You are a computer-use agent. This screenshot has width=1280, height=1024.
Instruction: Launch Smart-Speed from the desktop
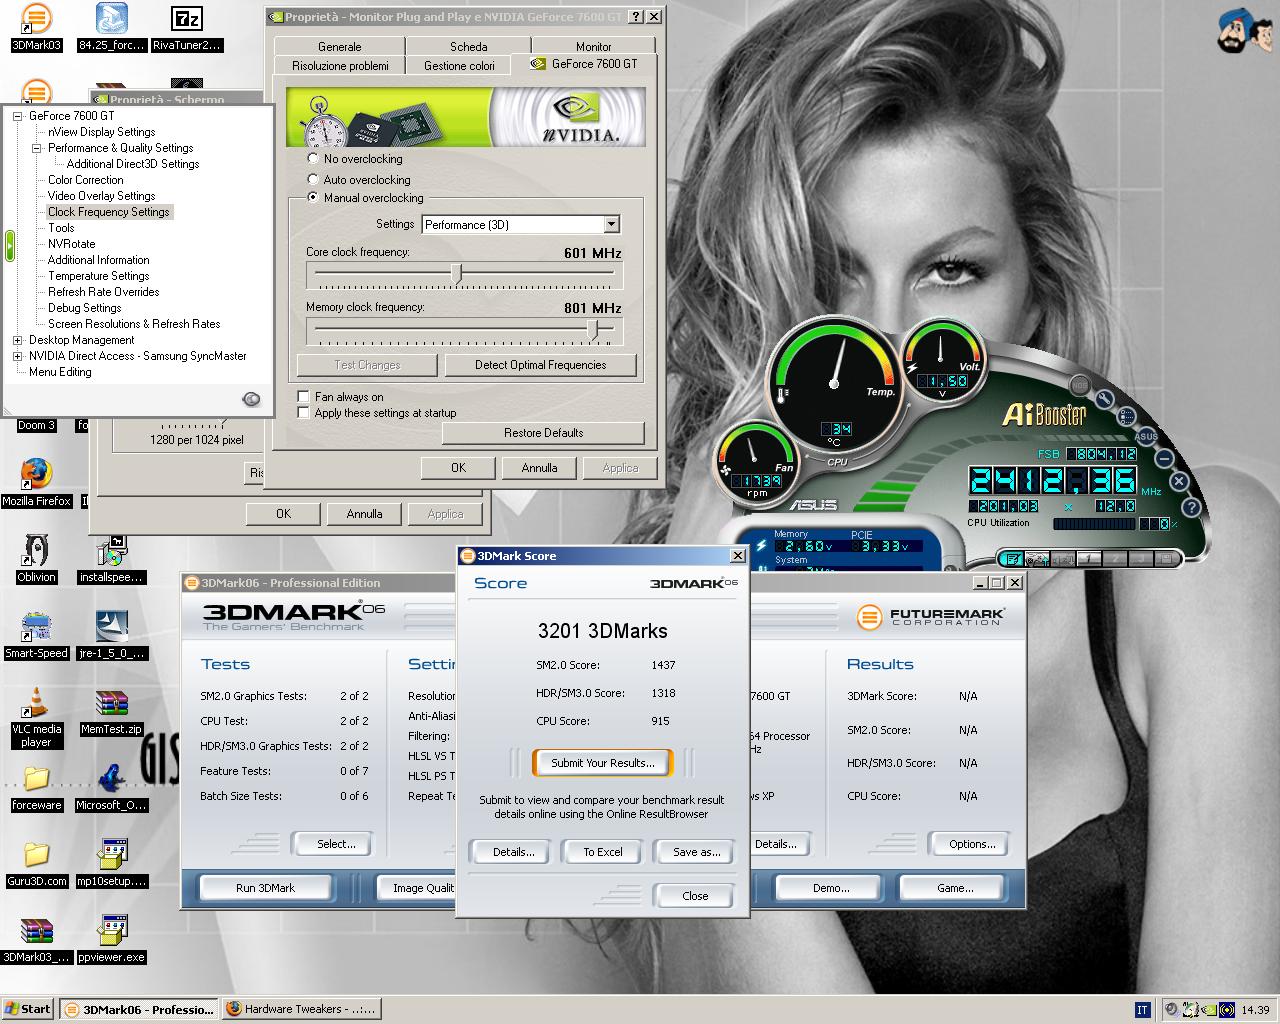pyautogui.click(x=36, y=634)
